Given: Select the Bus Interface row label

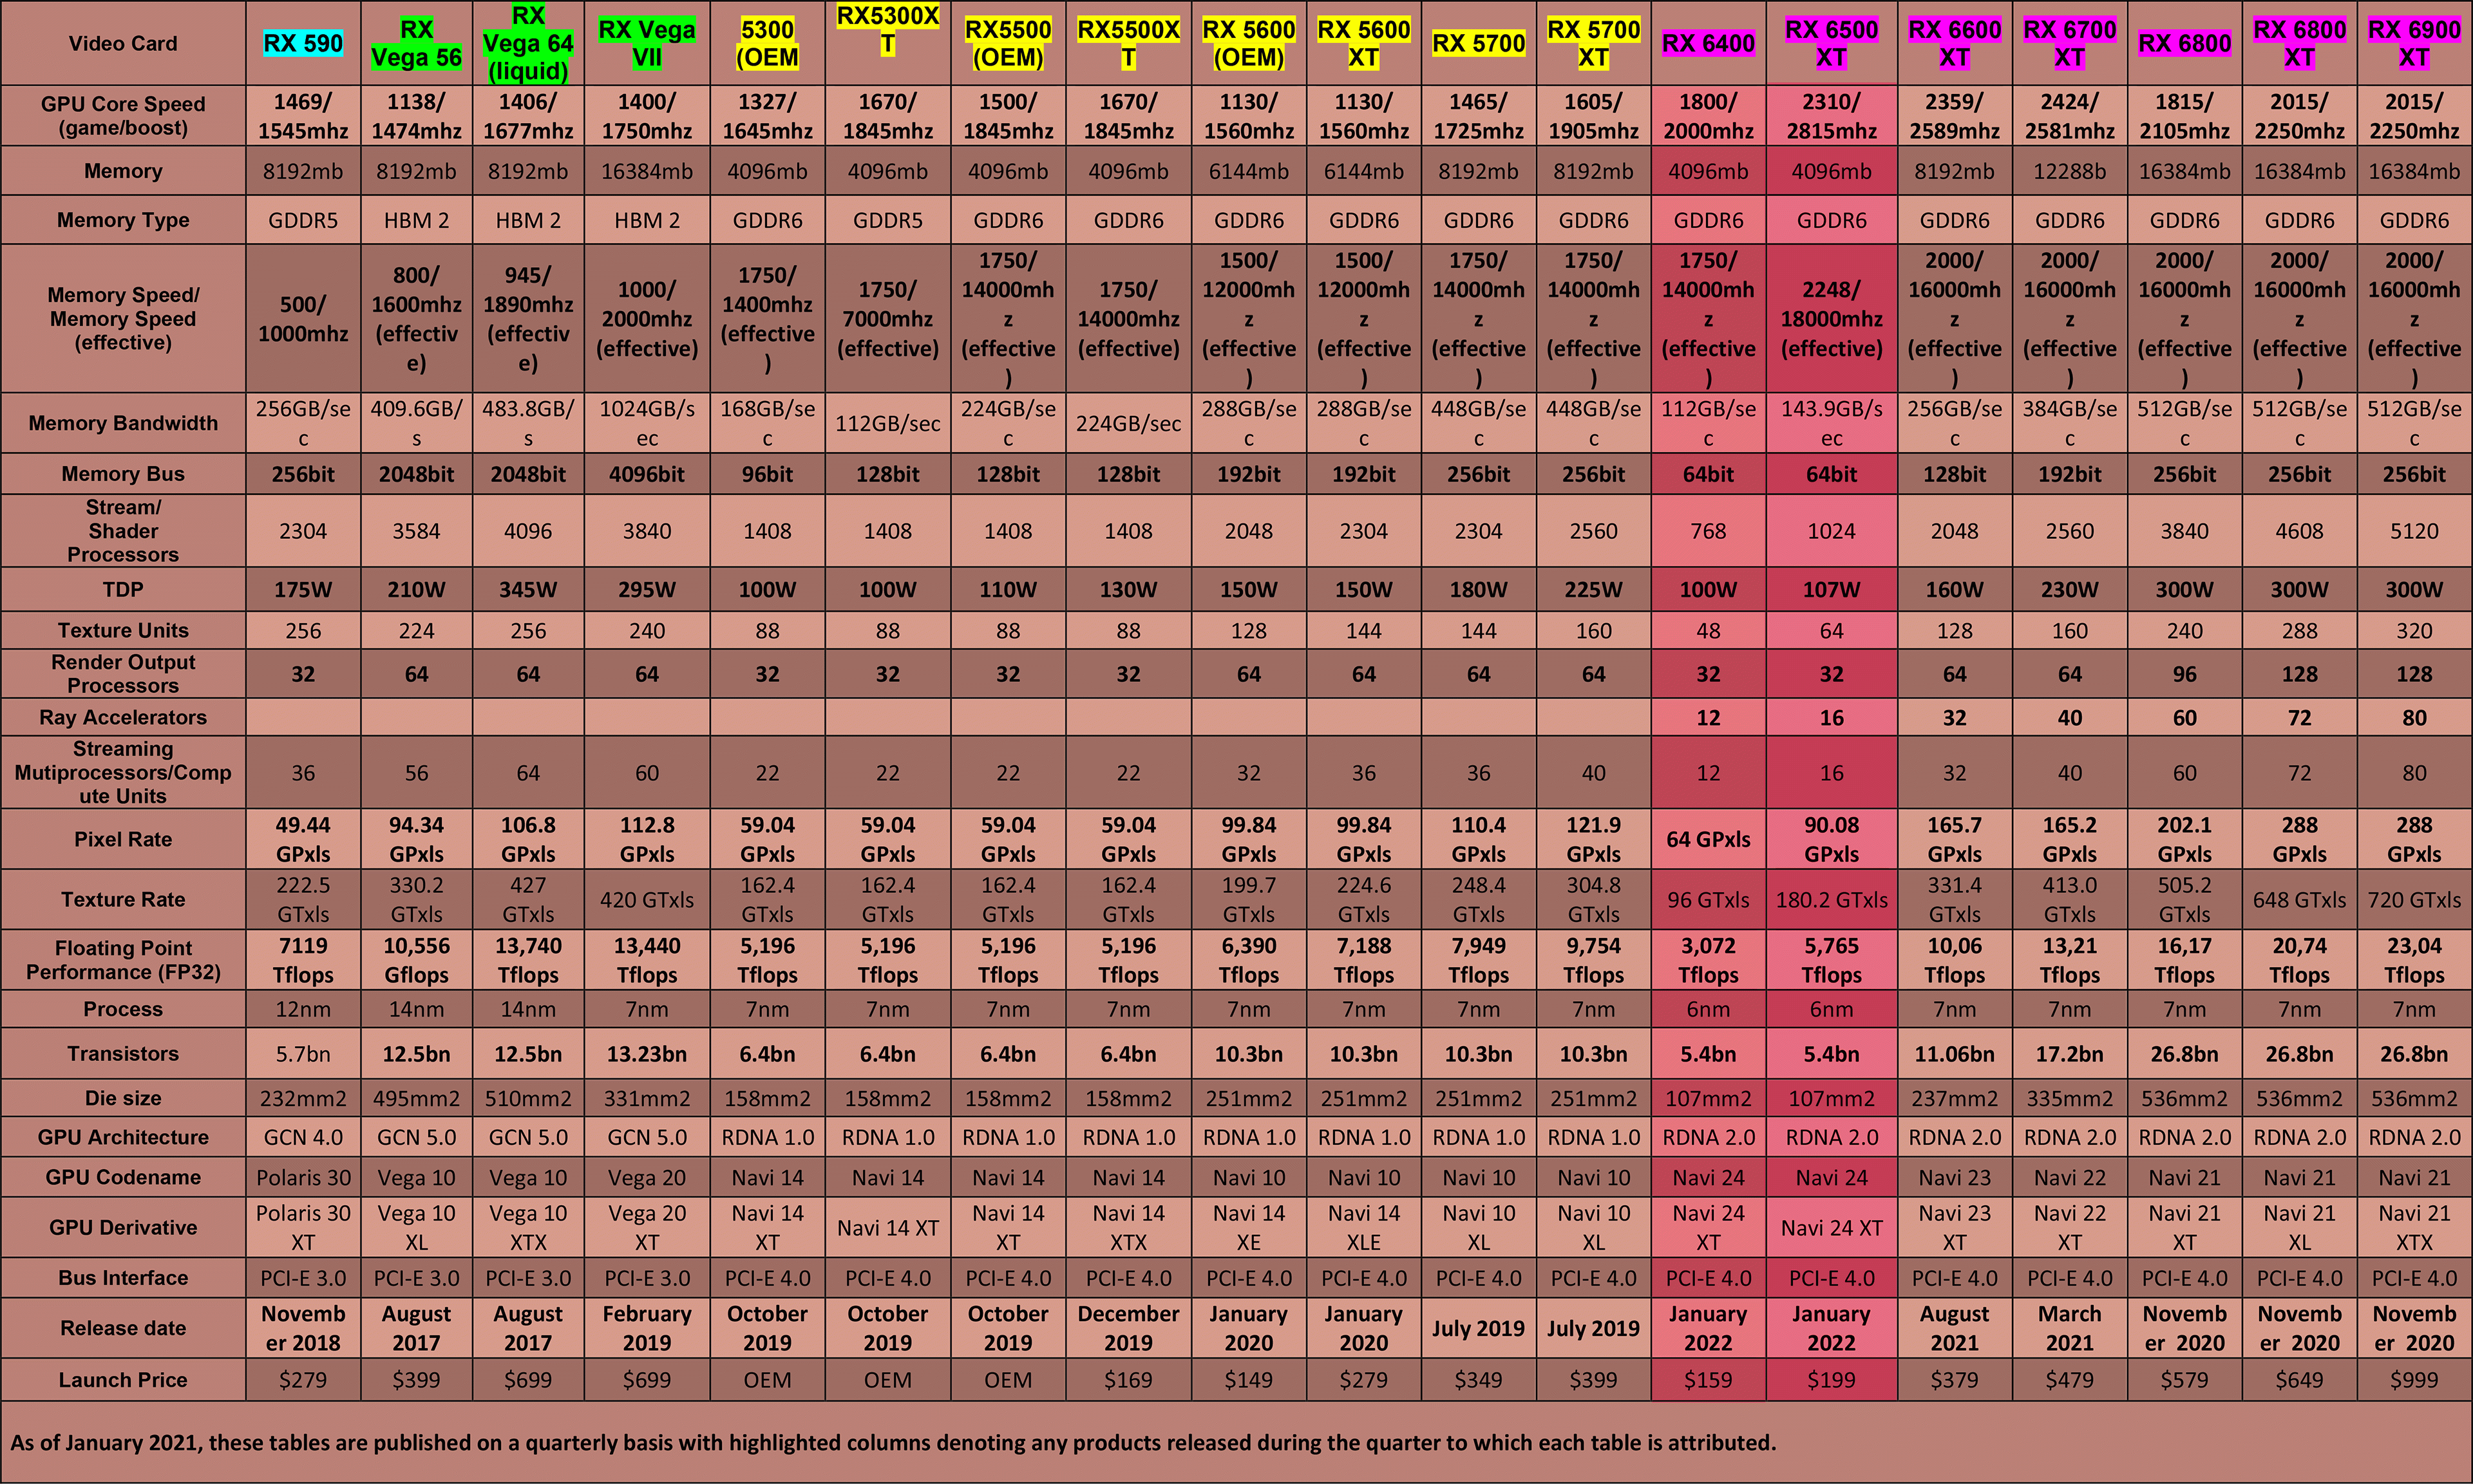Looking at the screenshot, I should click(x=123, y=1278).
